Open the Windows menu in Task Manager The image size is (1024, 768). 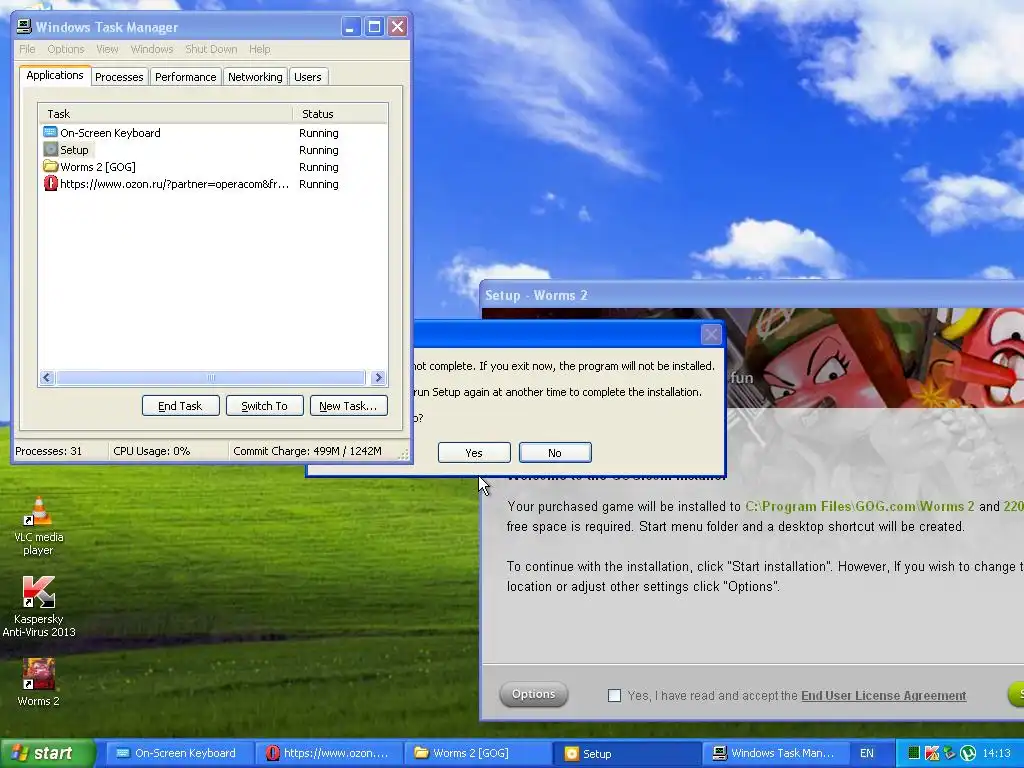click(152, 49)
